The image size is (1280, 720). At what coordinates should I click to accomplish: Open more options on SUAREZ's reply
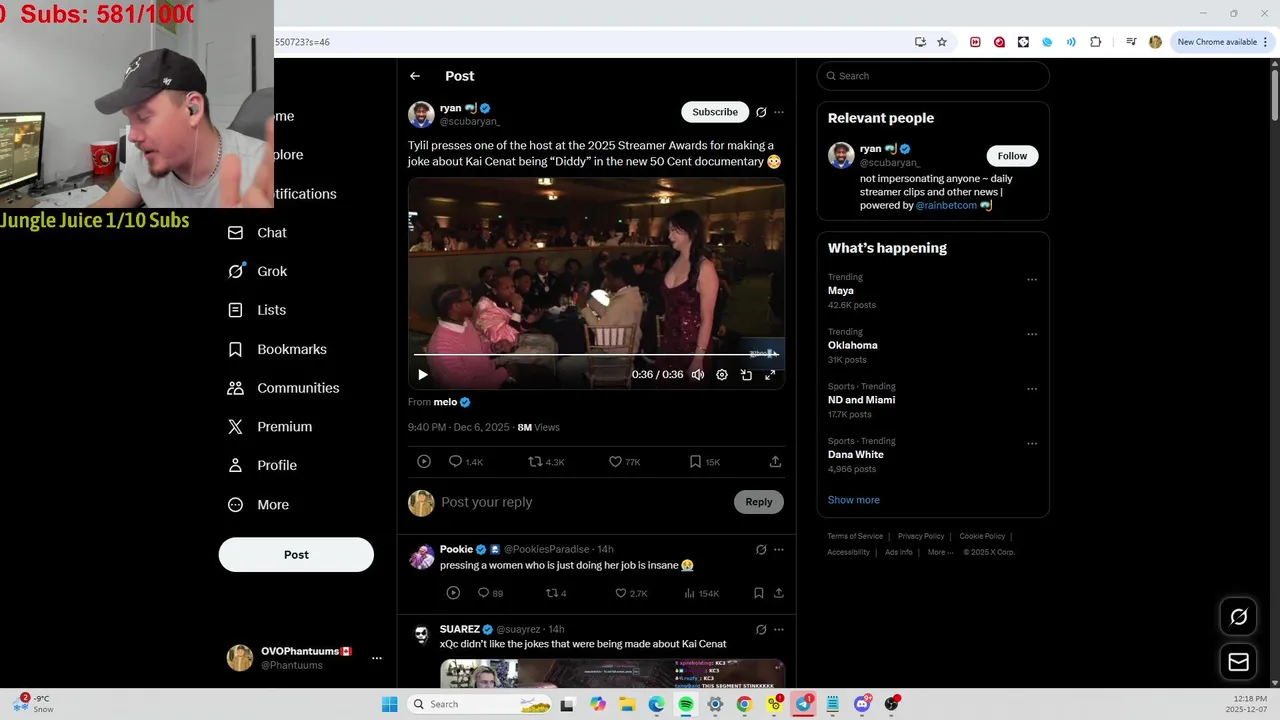tap(779, 630)
